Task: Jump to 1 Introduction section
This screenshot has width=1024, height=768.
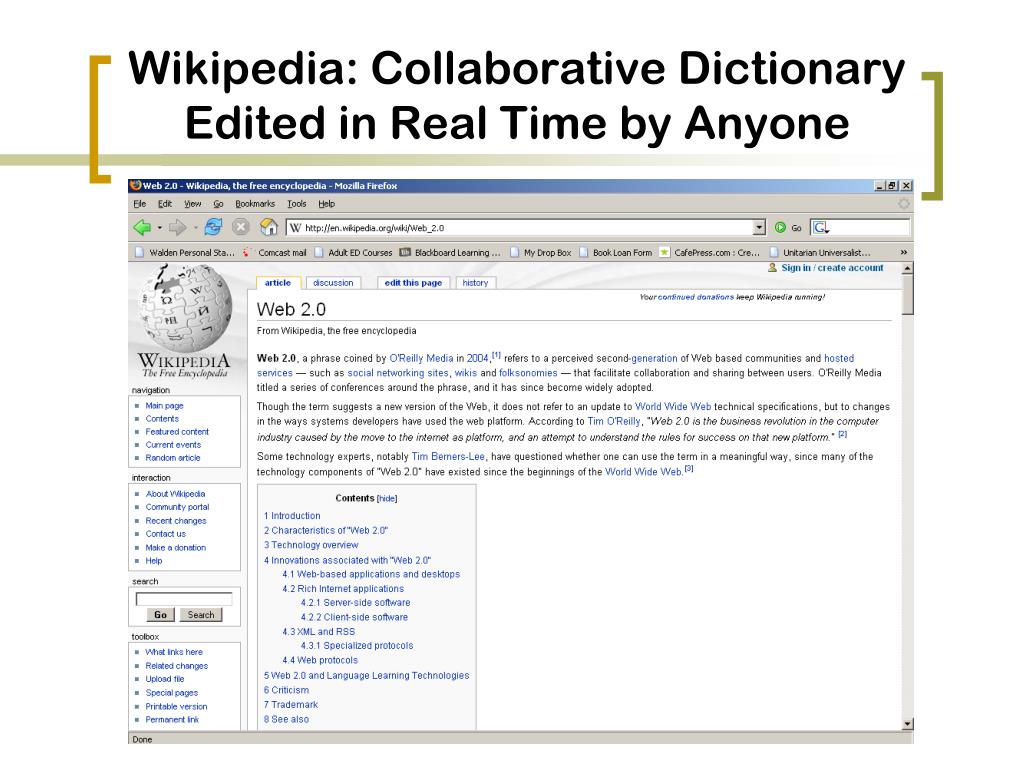Action: click(292, 515)
